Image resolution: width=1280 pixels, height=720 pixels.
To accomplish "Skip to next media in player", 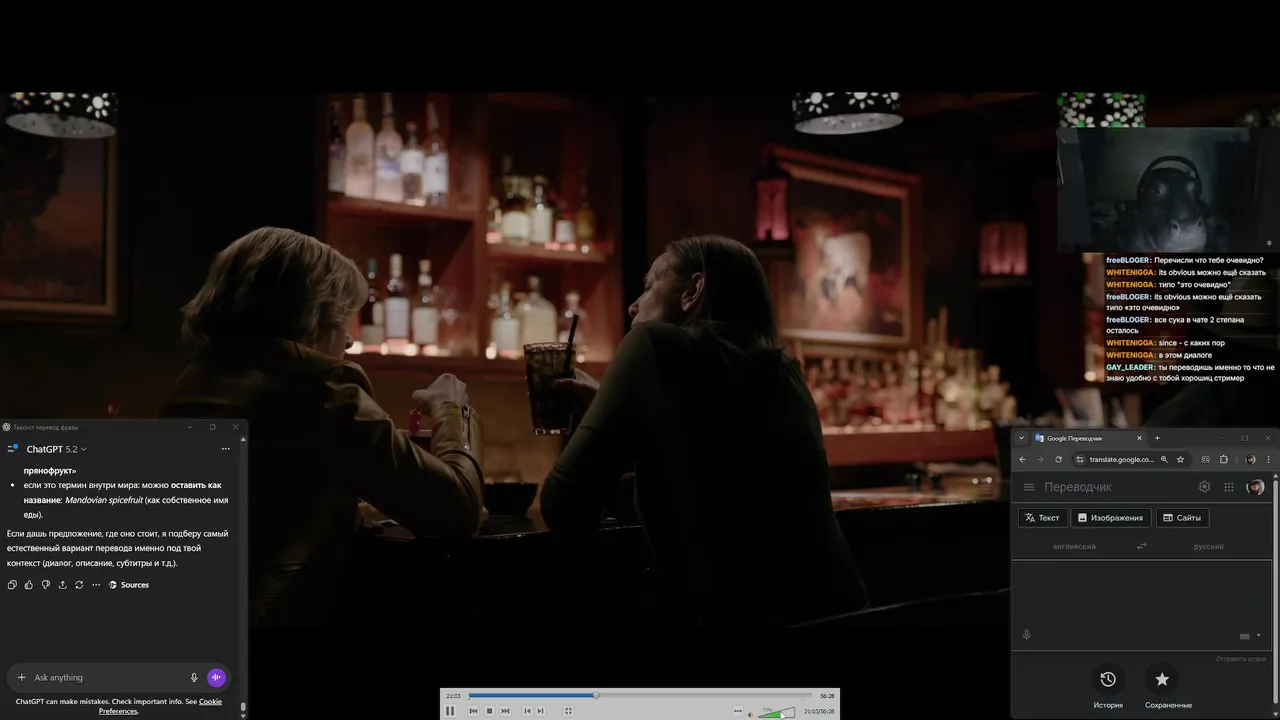I will click(x=505, y=711).
